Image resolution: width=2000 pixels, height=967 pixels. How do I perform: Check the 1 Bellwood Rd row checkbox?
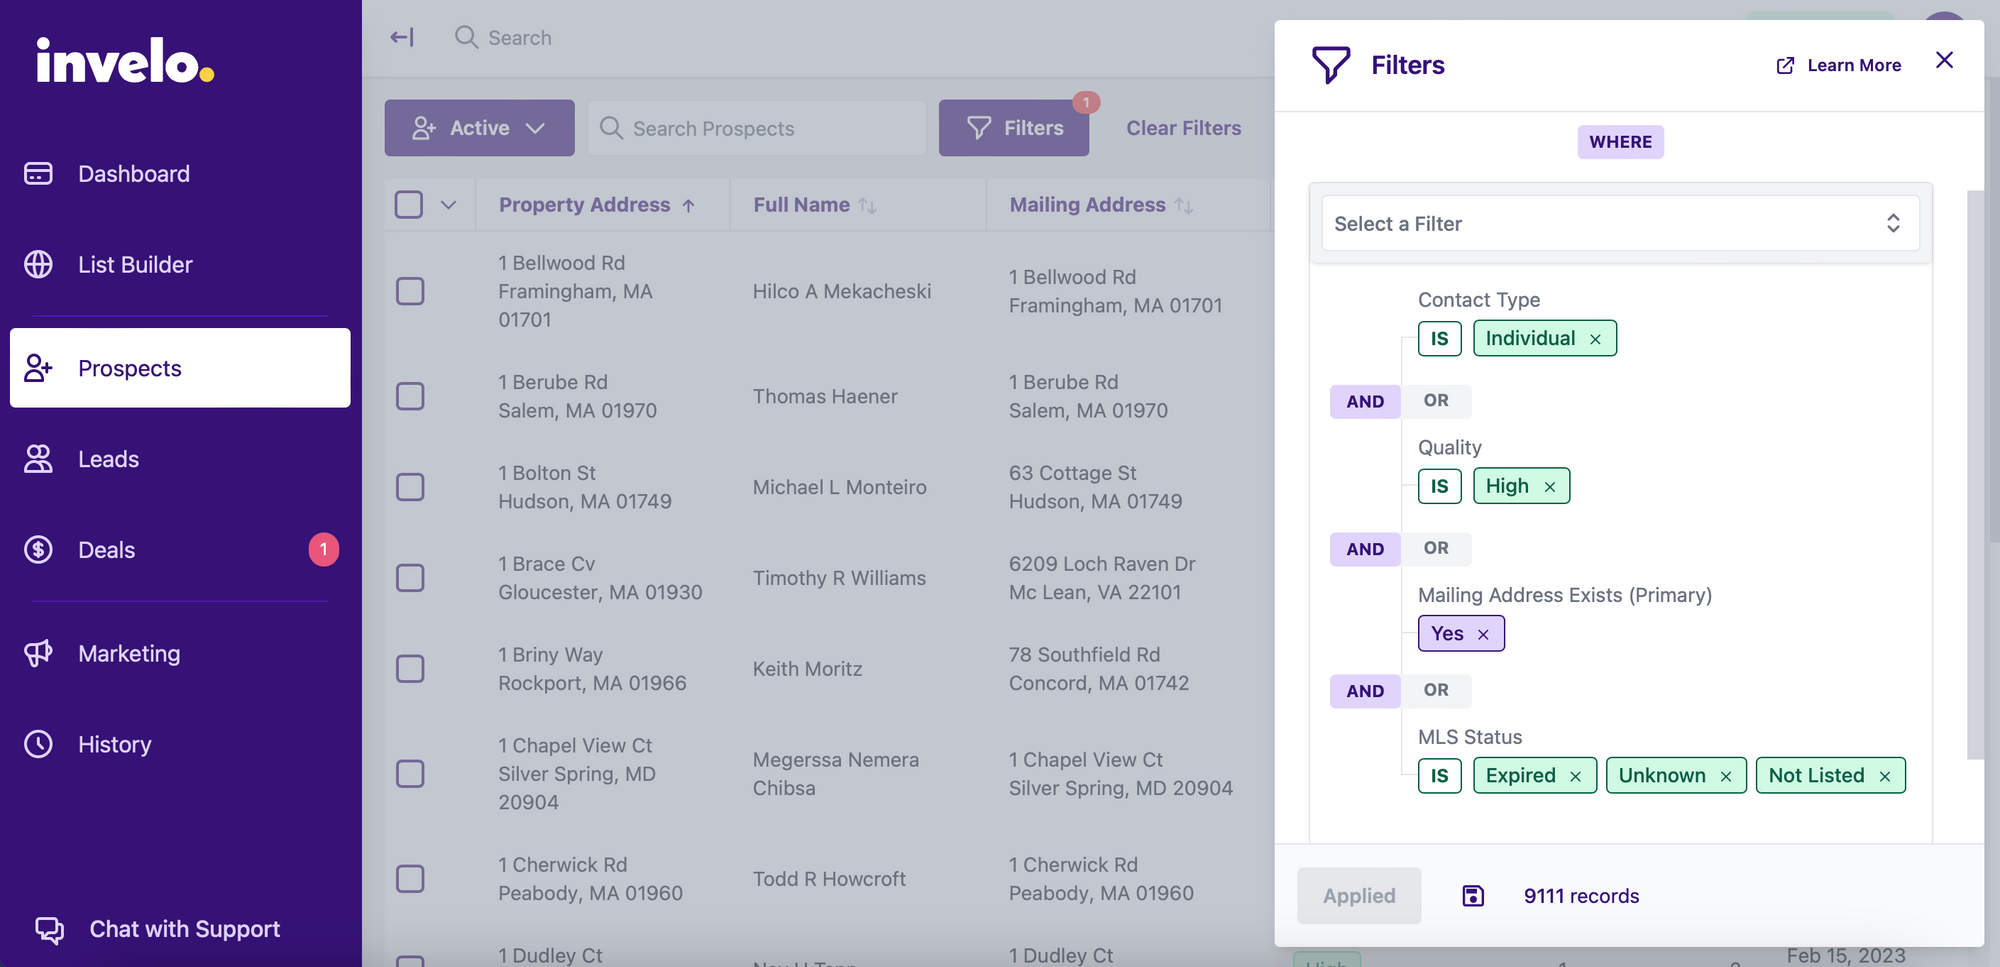410,291
